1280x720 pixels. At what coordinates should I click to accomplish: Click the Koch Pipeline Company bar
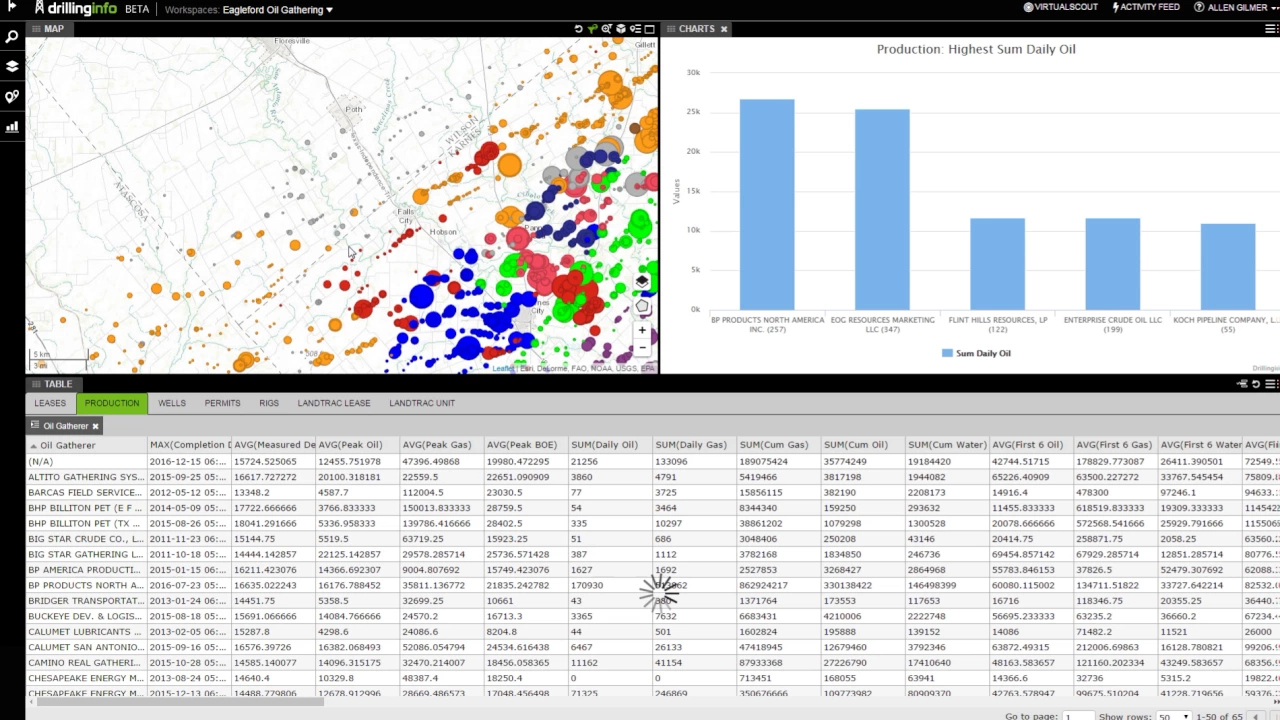click(1227, 267)
